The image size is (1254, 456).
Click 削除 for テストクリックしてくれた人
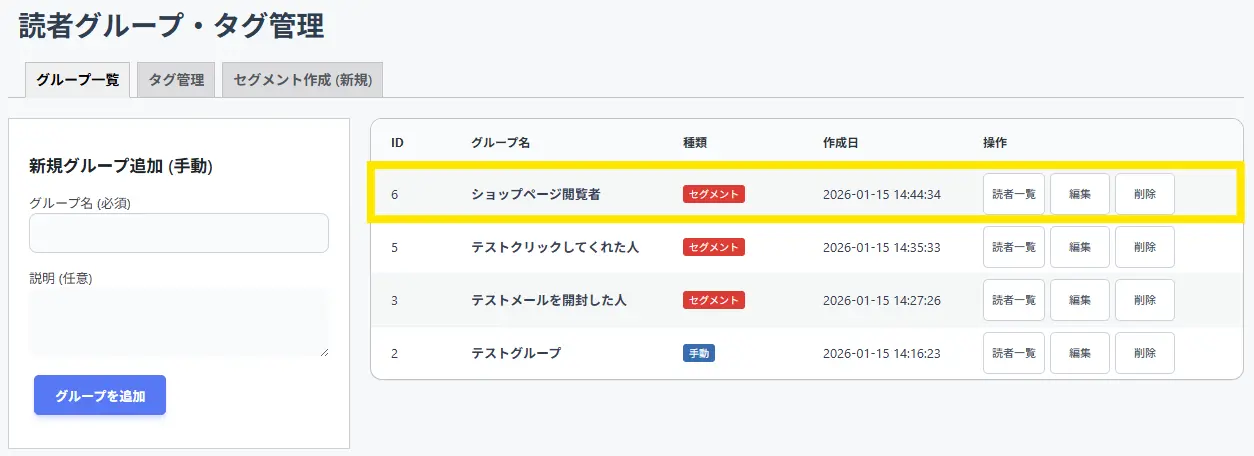pos(1144,247)
